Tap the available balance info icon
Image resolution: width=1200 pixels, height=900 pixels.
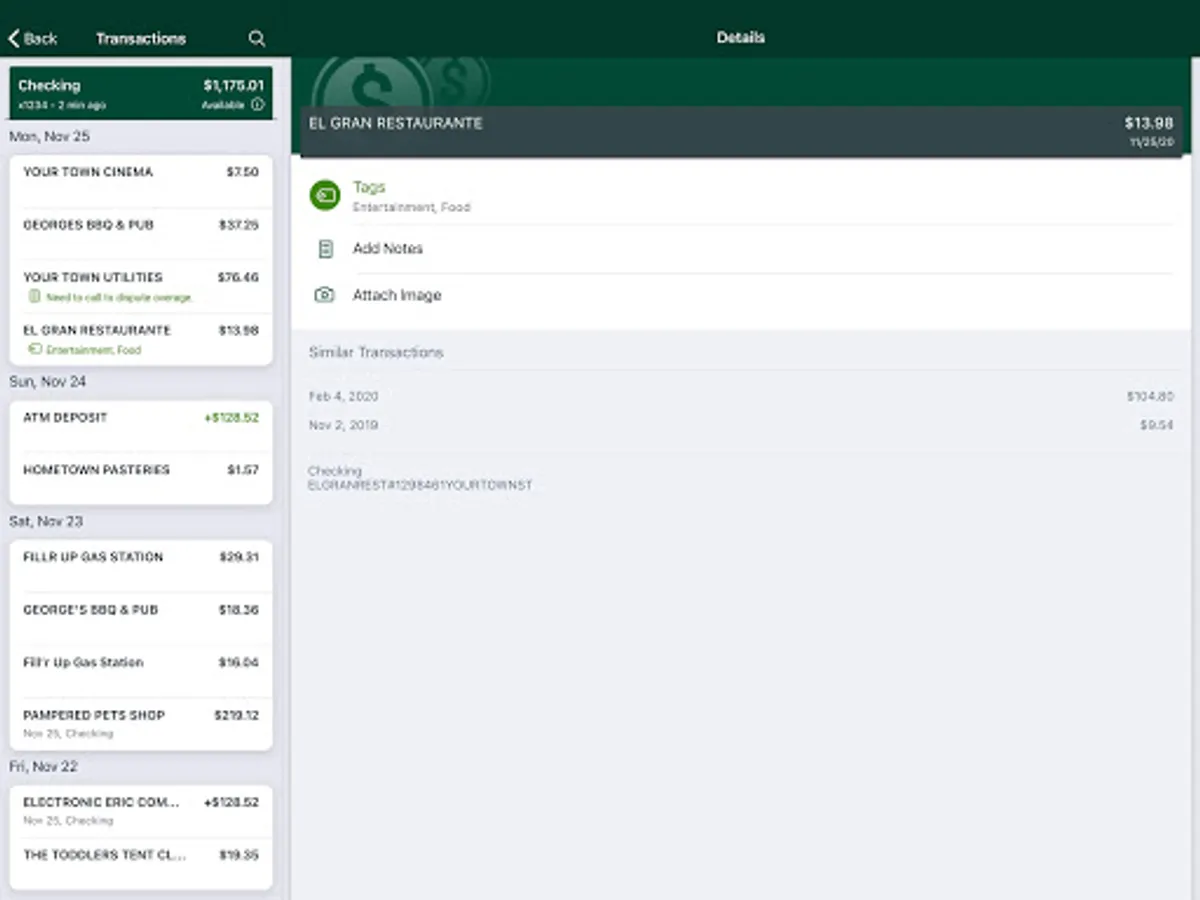pyautogui.click(x=258, y=105)
